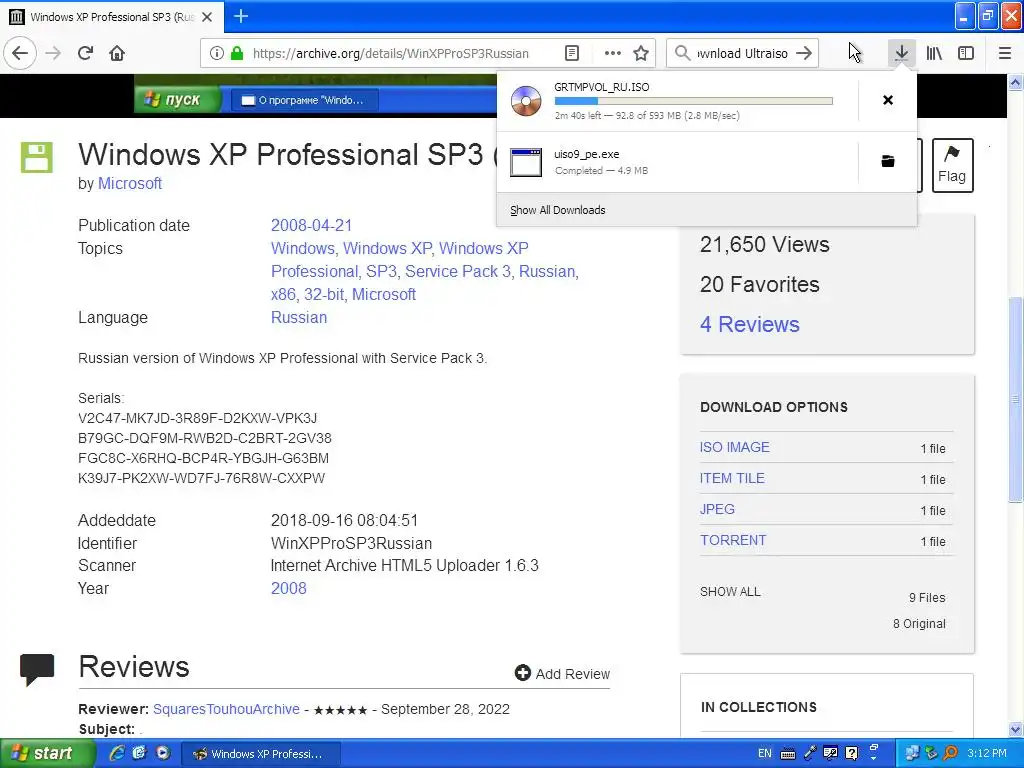Image resolution: width=1024 pixels, height=768 pixels.
Task: Open the on-screen keyboard tray icon
Action: pyautogui.click(x=788, y=754)
